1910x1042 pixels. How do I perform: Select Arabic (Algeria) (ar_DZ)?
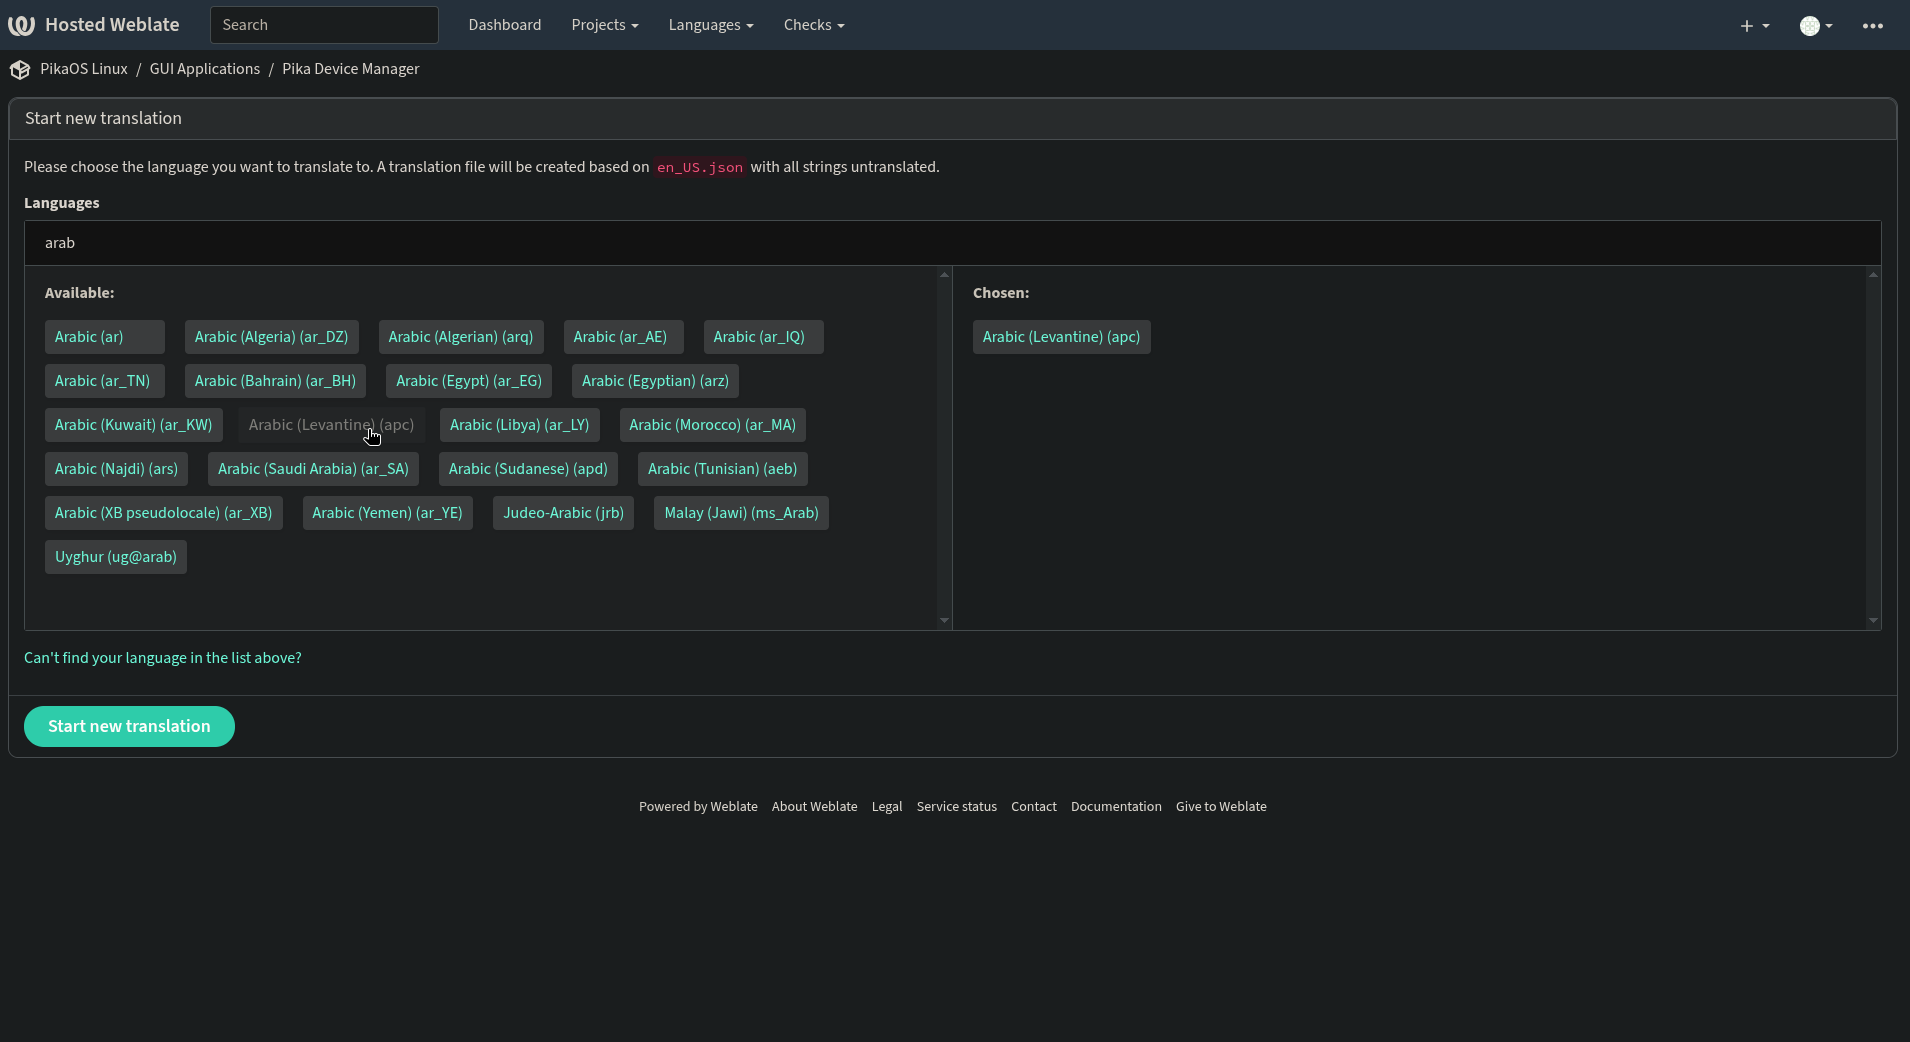(x=272, y=337)
